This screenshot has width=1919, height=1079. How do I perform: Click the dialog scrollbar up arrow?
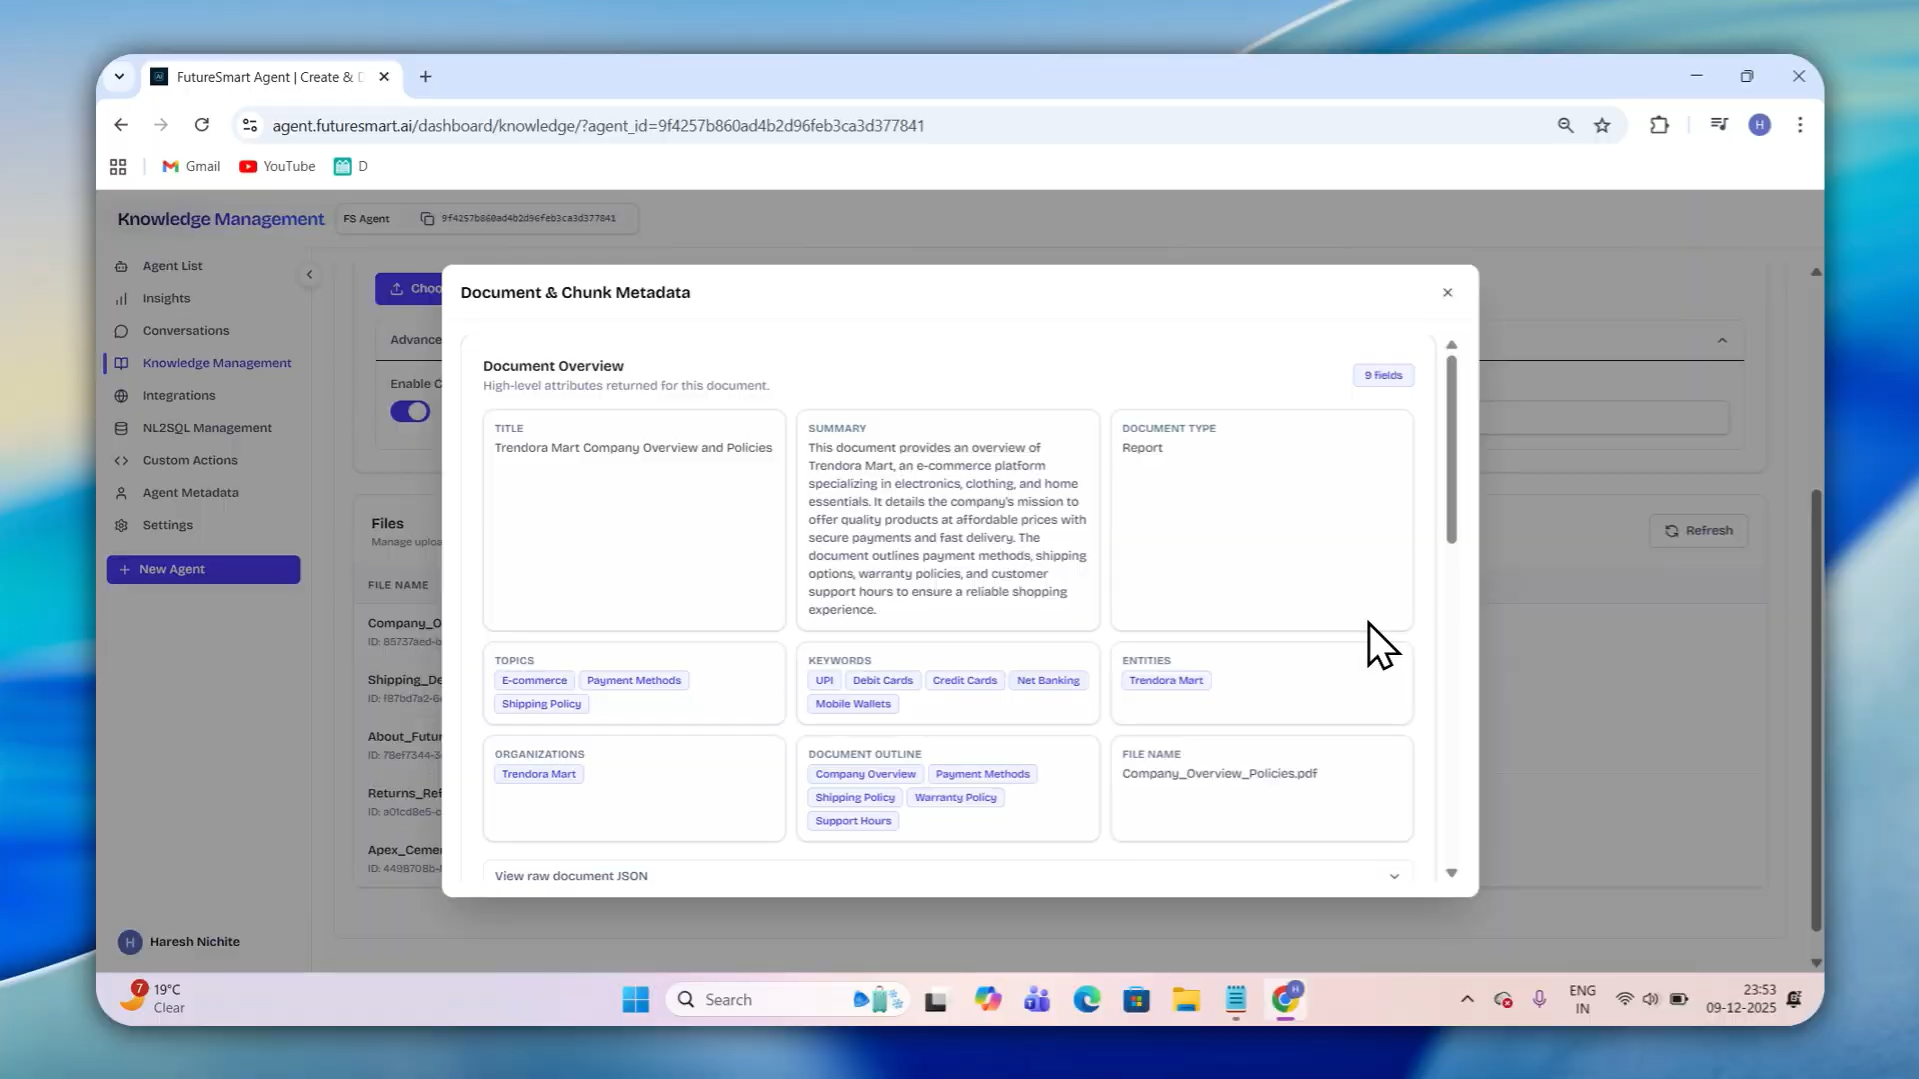(1451, 345)
